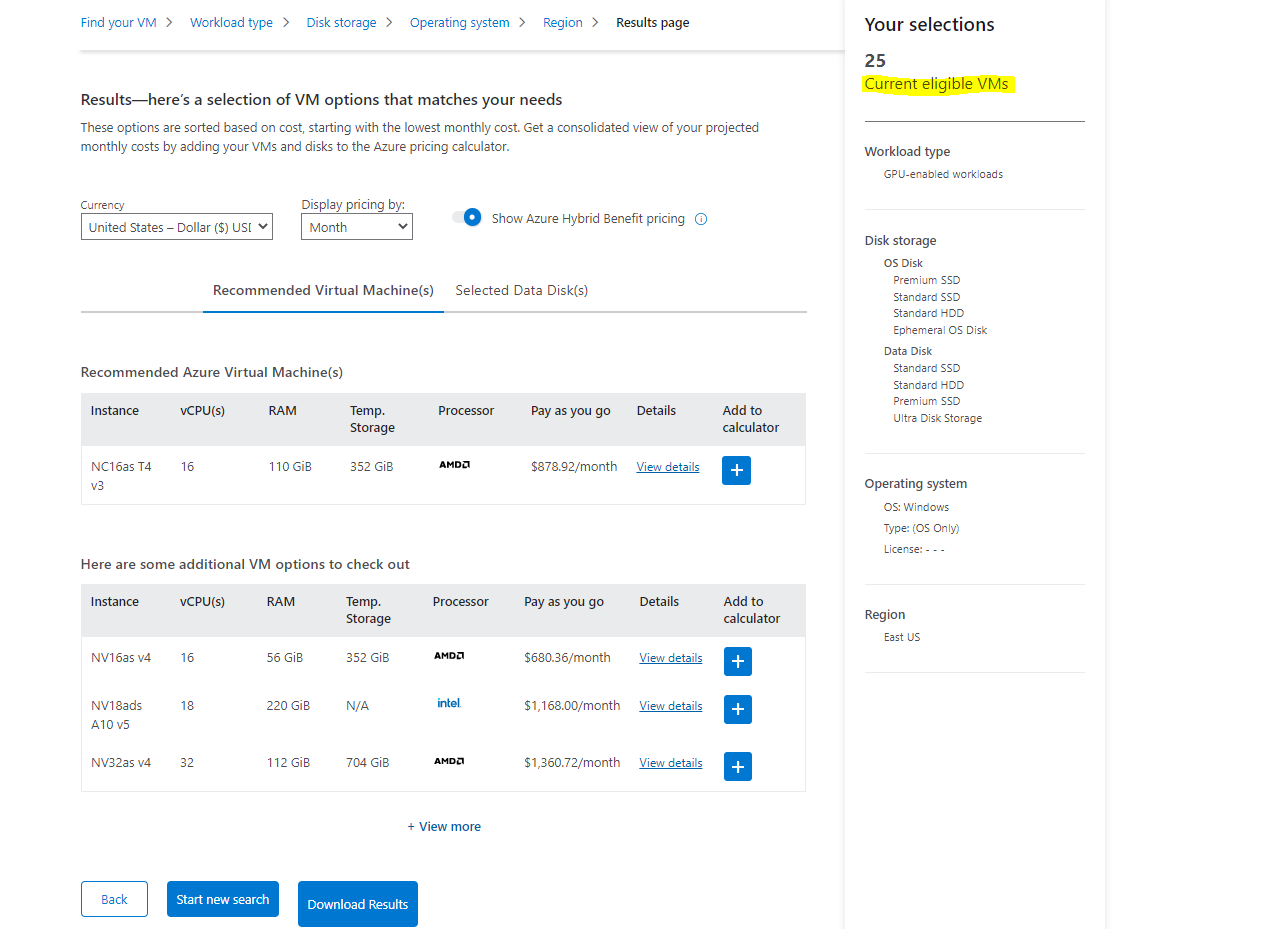The height and width of the screenshot is (929, 1283).
Task: Add NV16as v4 to the calculator
Action: [737, 661]
